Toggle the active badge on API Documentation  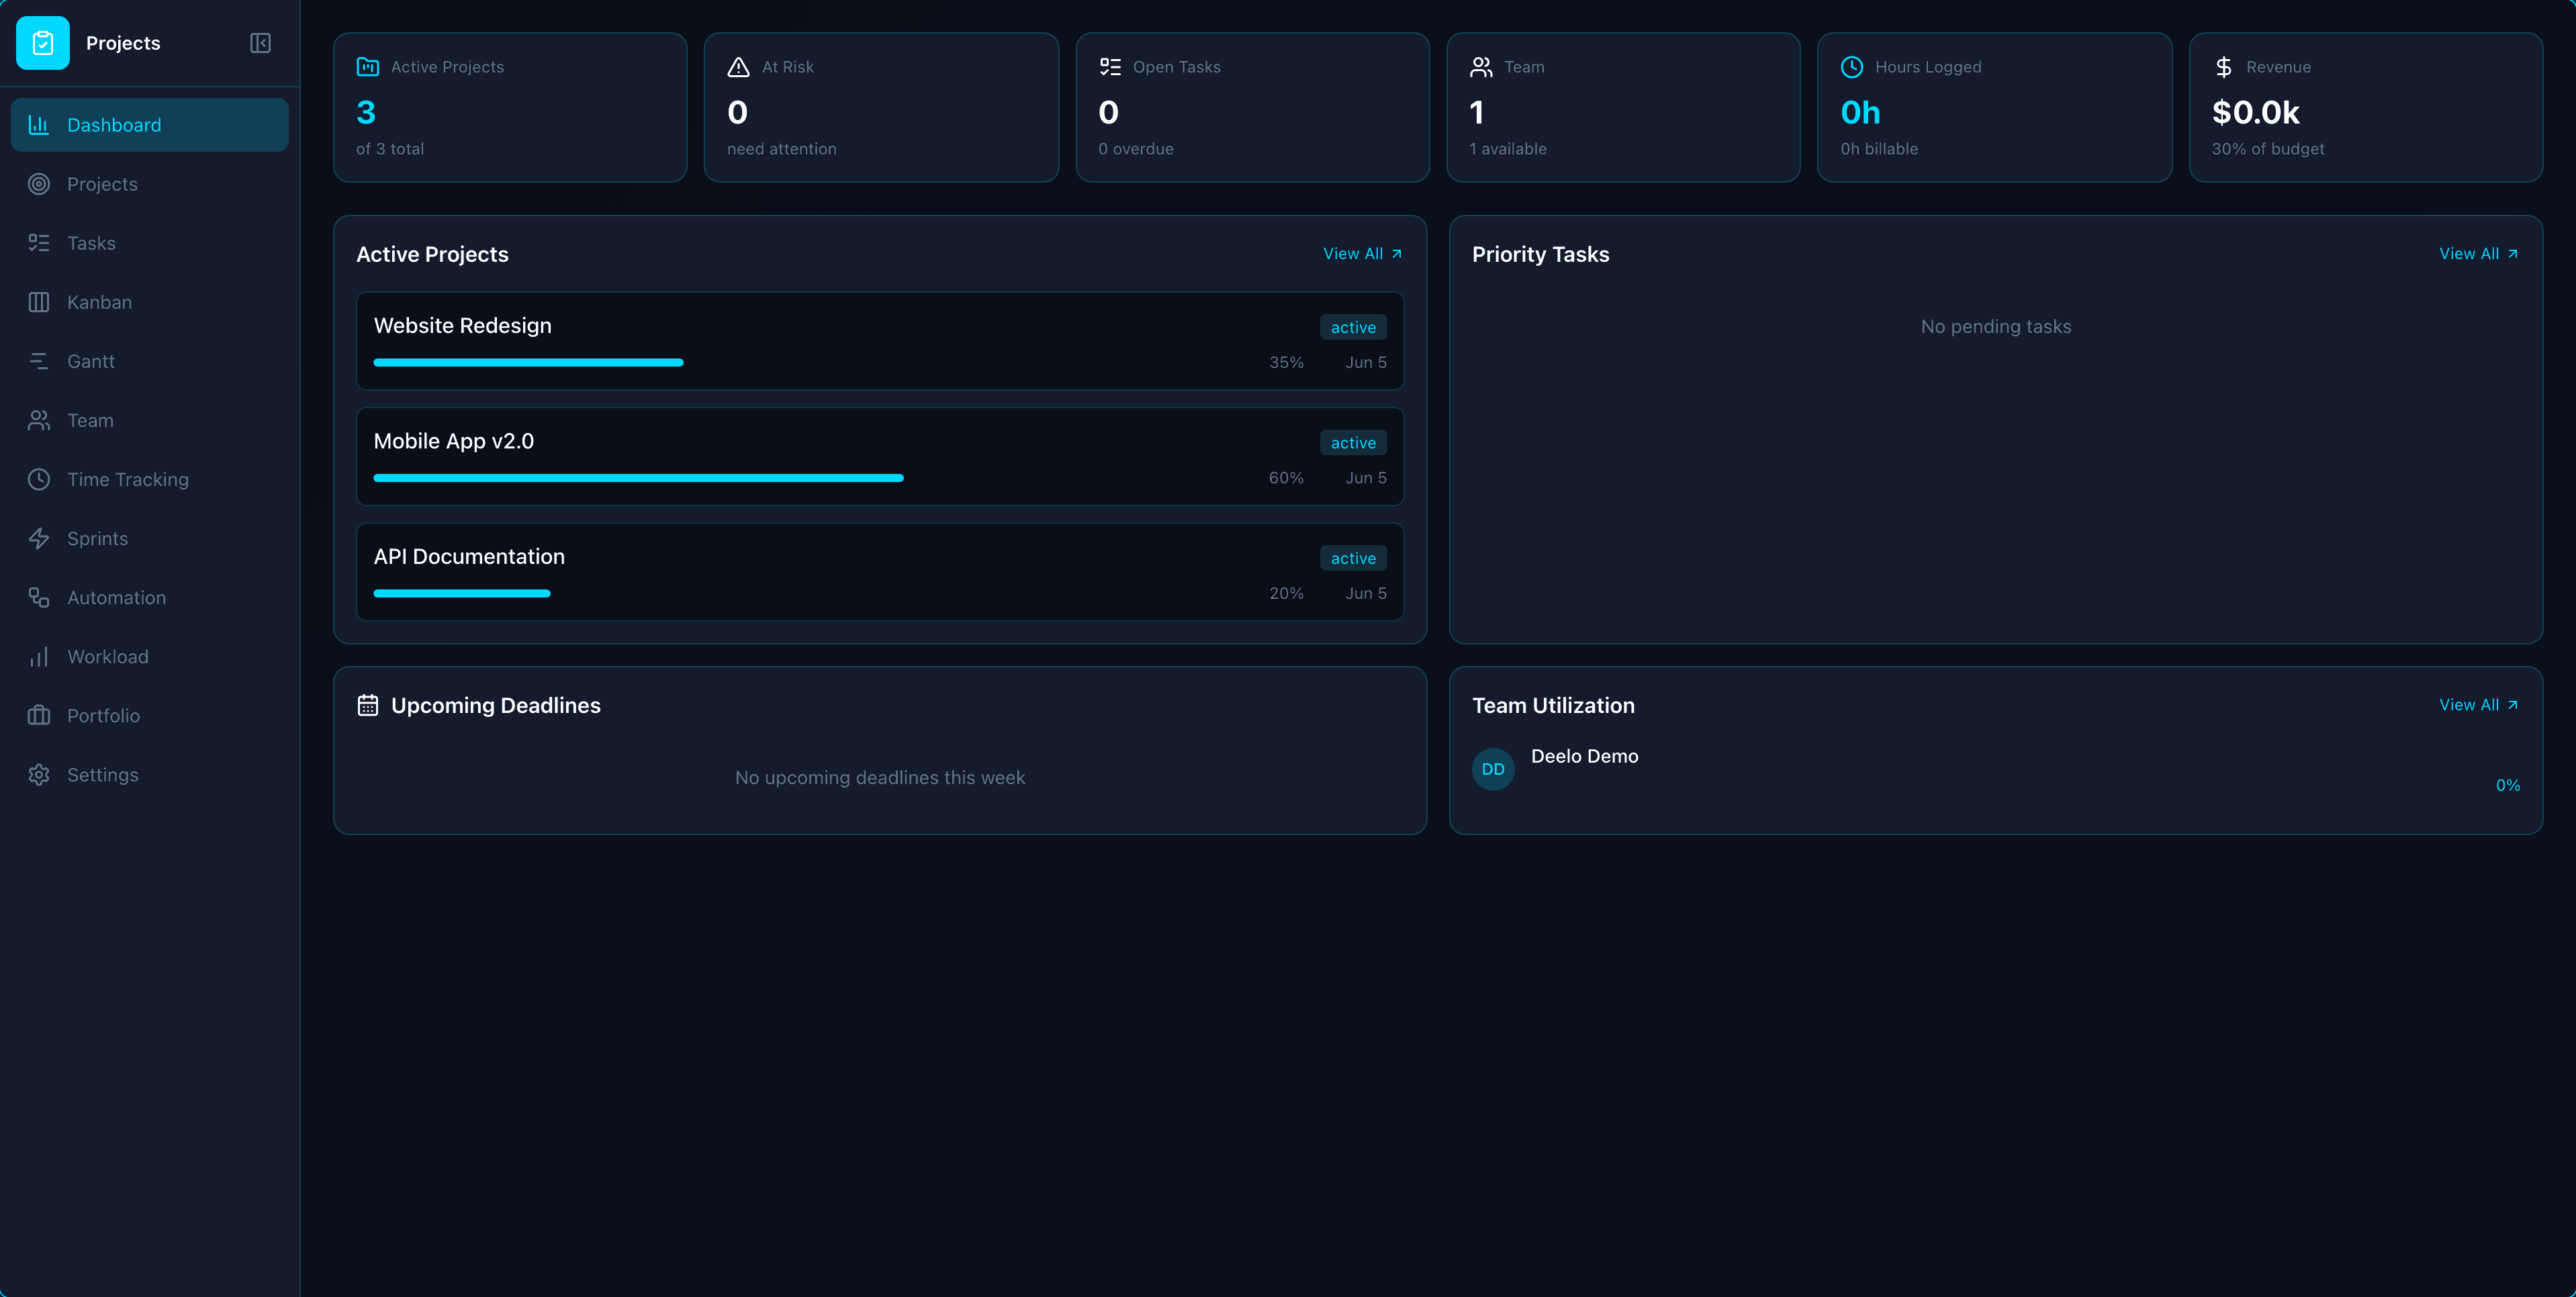tap(1352, 558)
